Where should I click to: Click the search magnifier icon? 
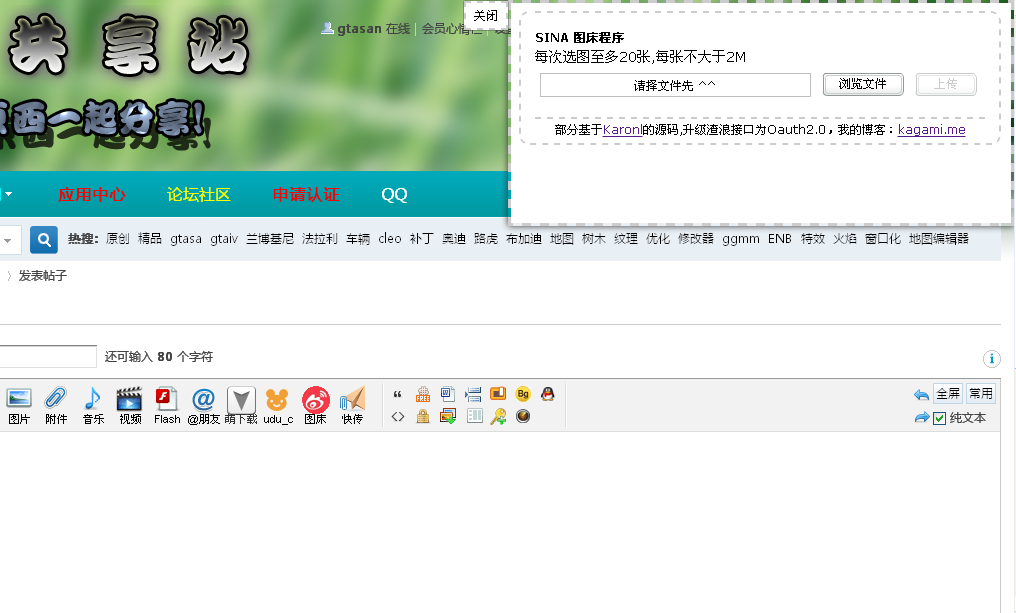coord(43,240)
